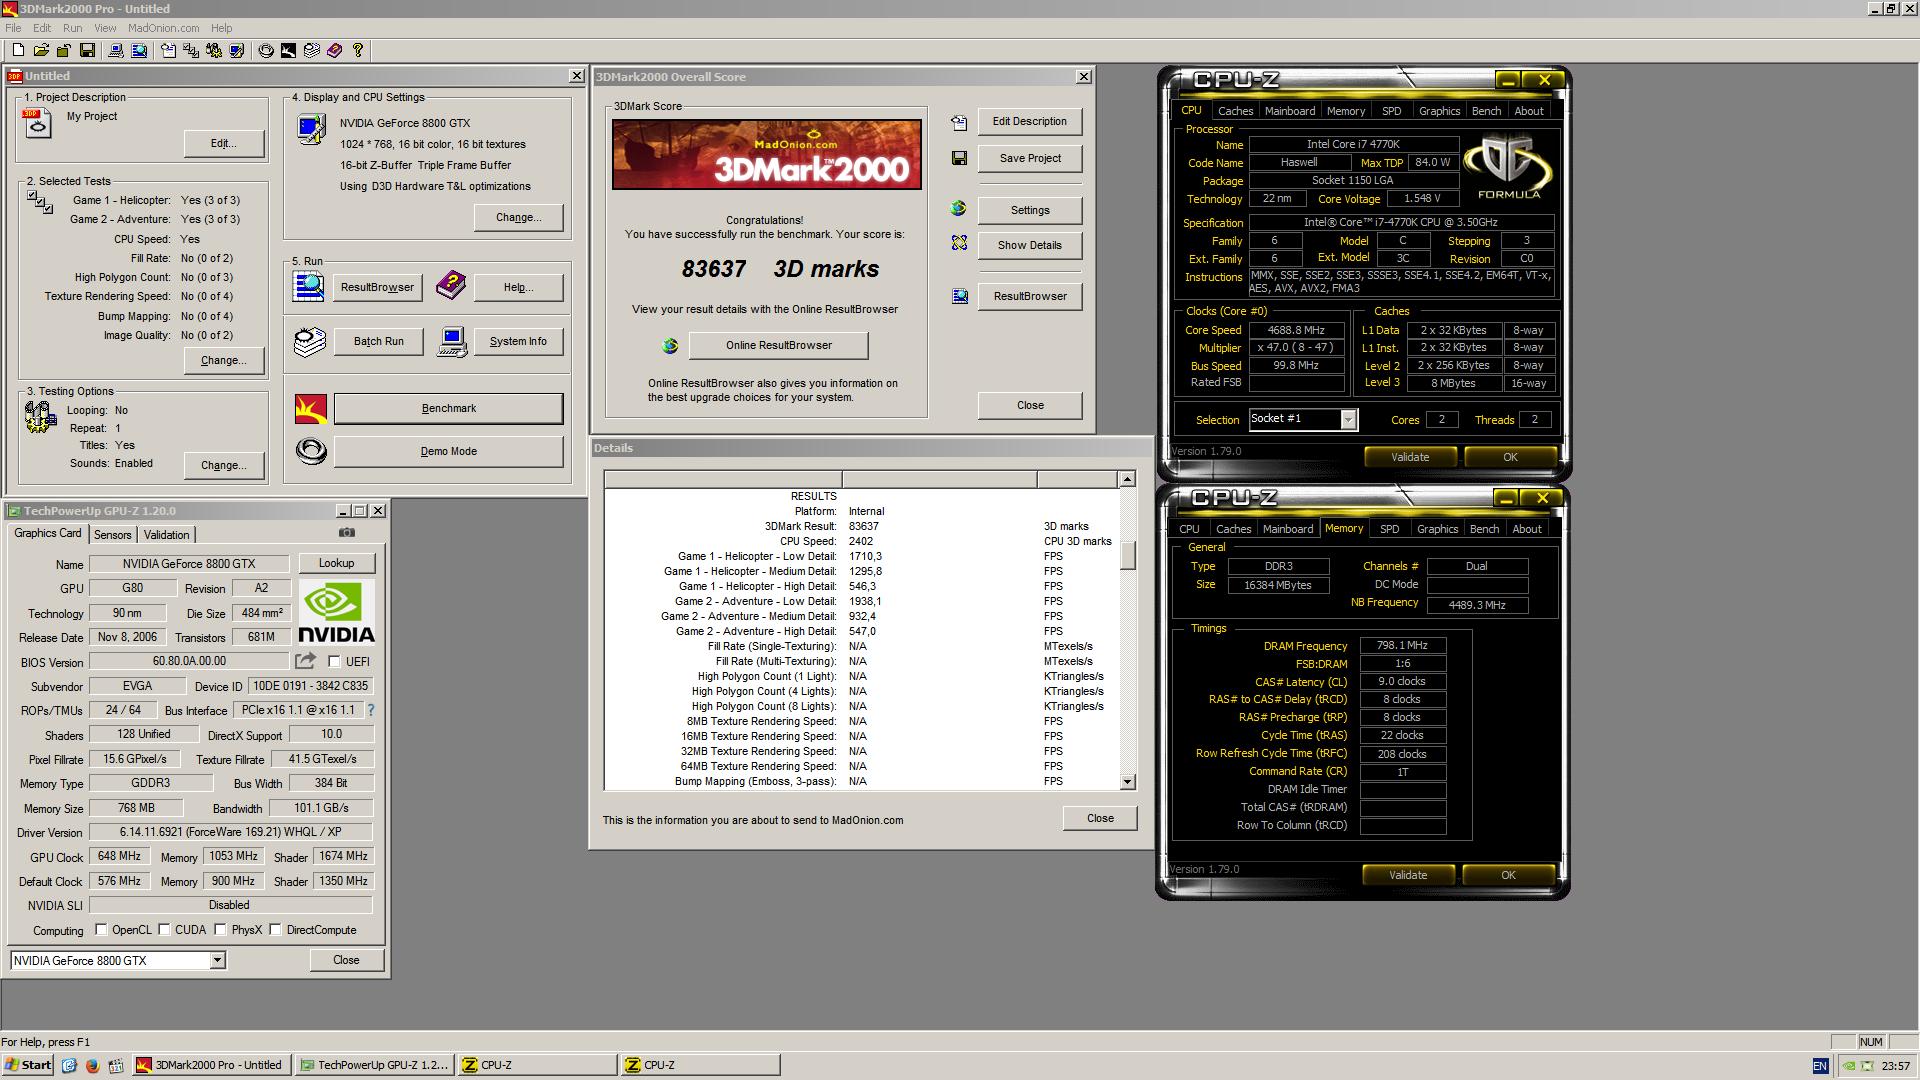Click the GPU-Z camera screenshot icon

click(346, 533)
